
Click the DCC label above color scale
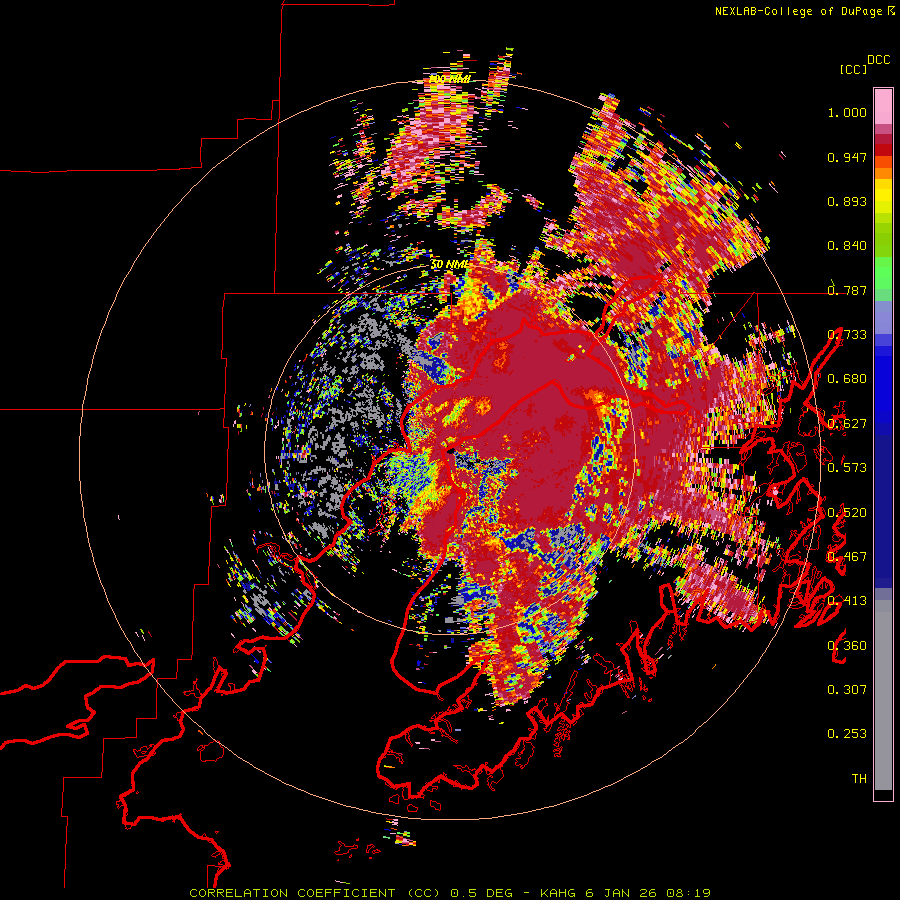point(879,60)
